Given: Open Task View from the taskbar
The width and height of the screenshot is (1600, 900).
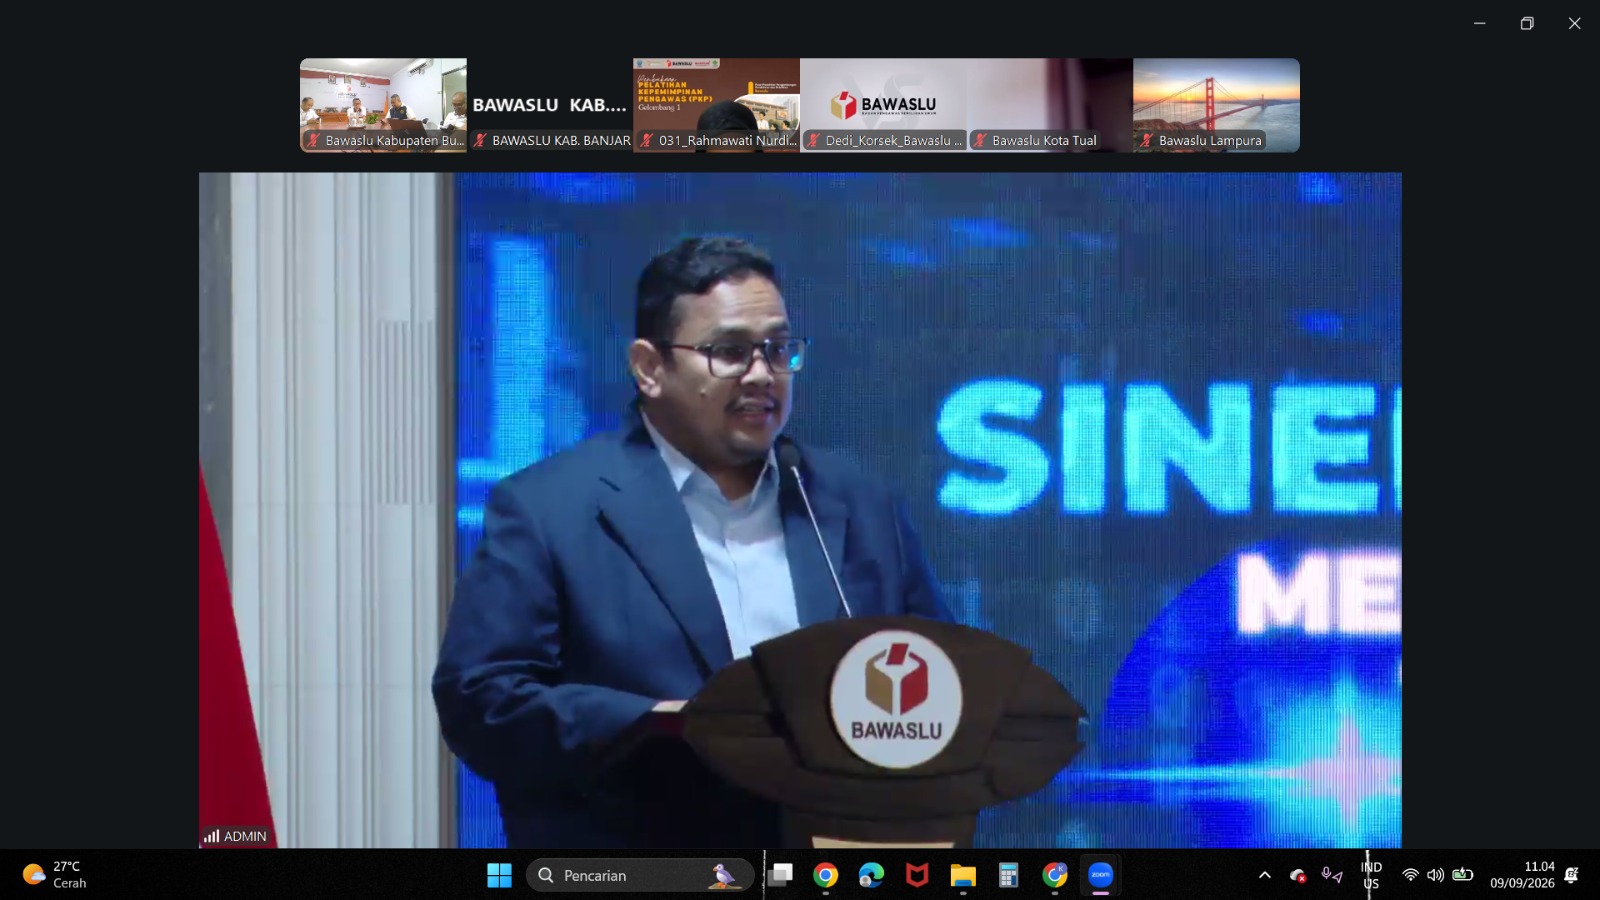Looking at the screenshot, I should (x=781, y=876).
